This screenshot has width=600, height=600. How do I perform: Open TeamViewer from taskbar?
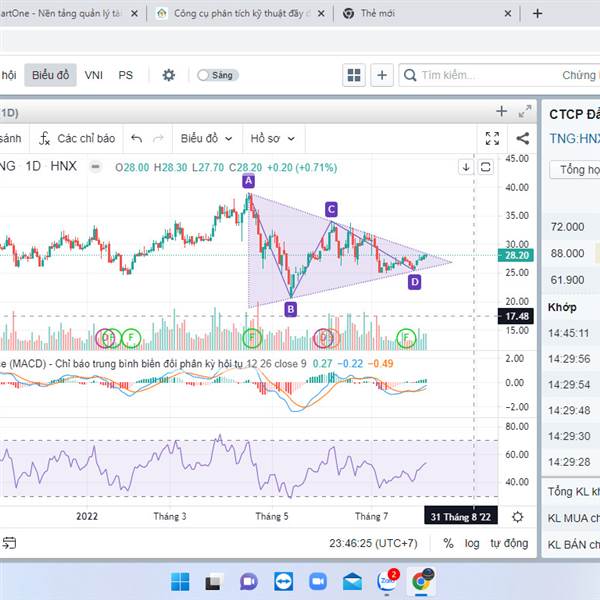[x=284, y=582]
